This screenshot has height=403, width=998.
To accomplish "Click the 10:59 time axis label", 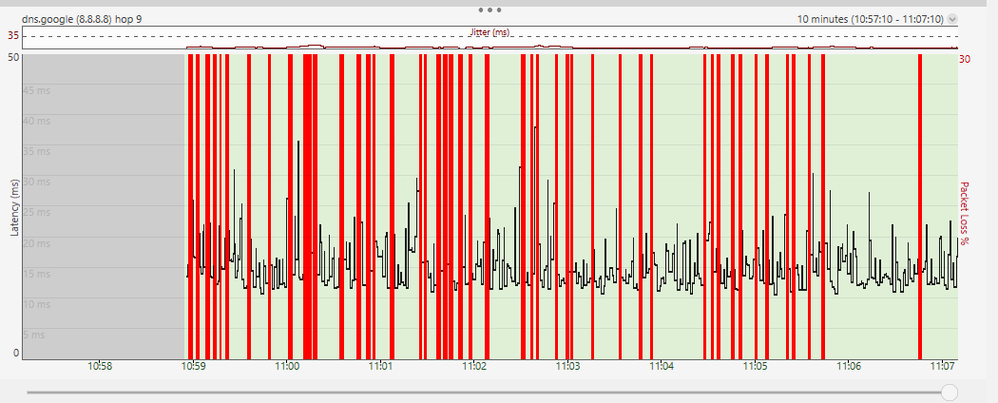I will click(x=193, y=366).
